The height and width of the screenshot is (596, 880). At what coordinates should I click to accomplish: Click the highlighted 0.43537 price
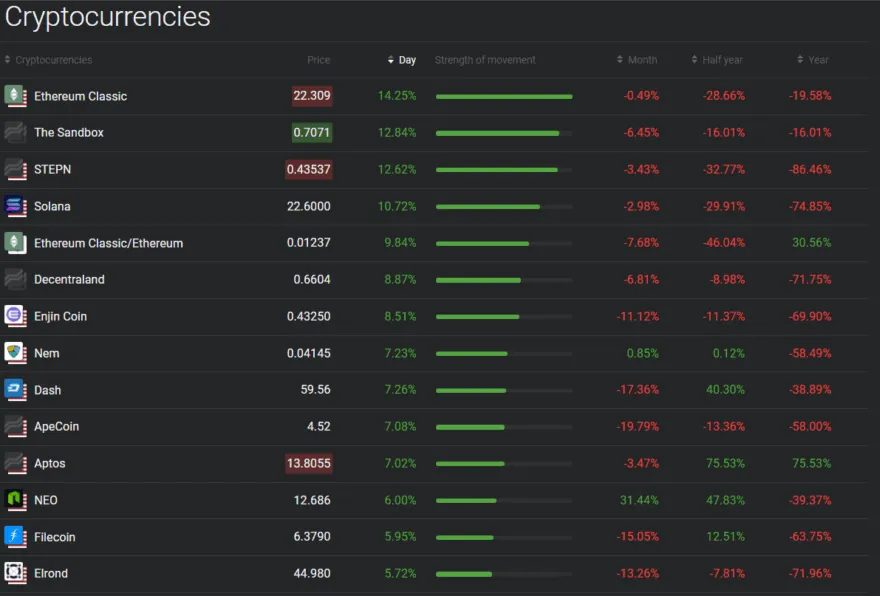point(309,169)
